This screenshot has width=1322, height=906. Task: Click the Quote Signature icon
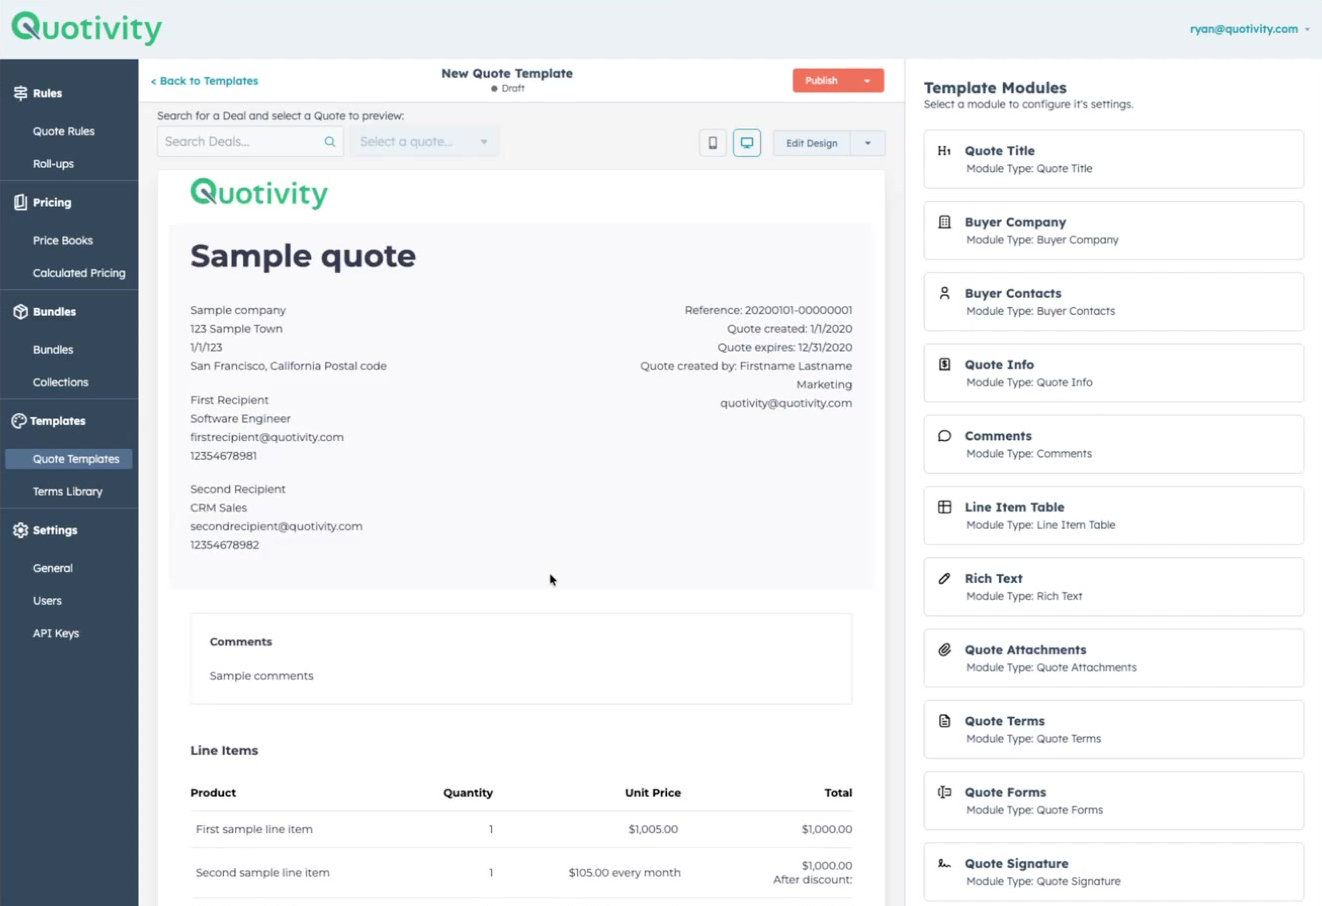click(944, 863)
